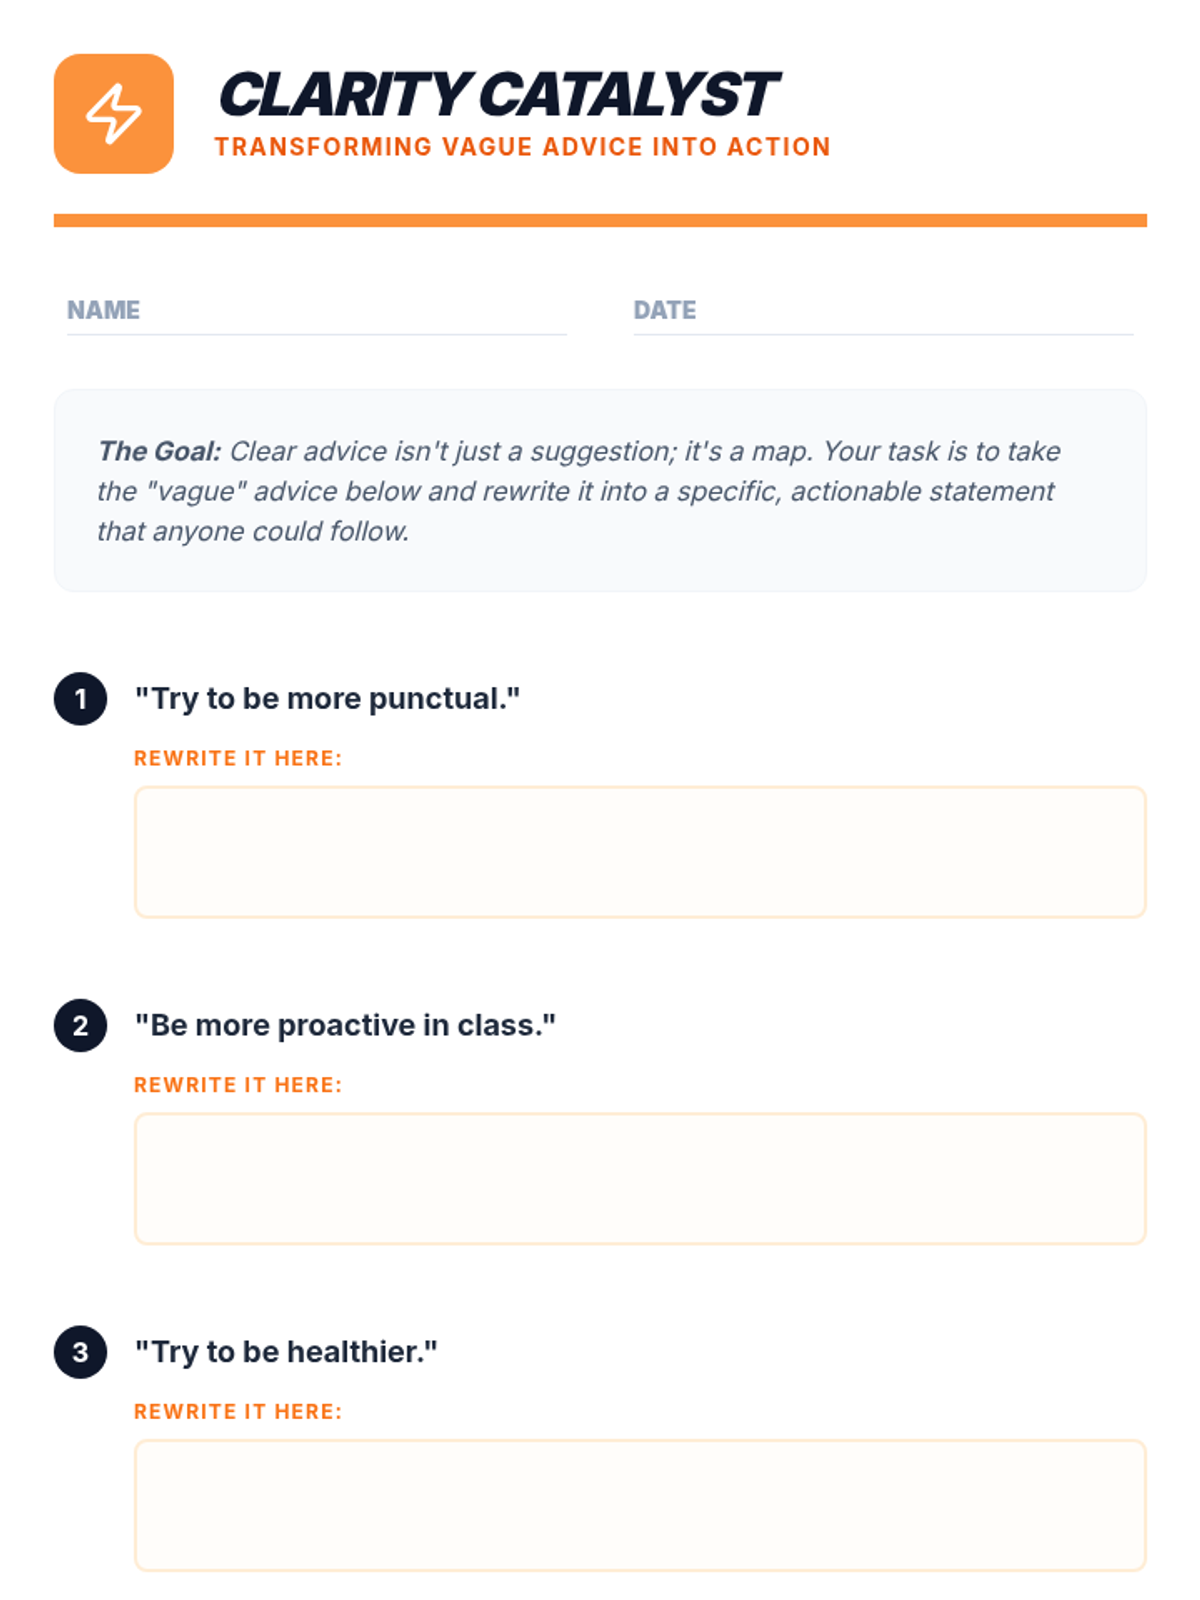The height and width of the screenshot is (1600, 1200).
Task: Click the first Rewrite It Here label
Action: pyautogui.click(x=238, y=758)
